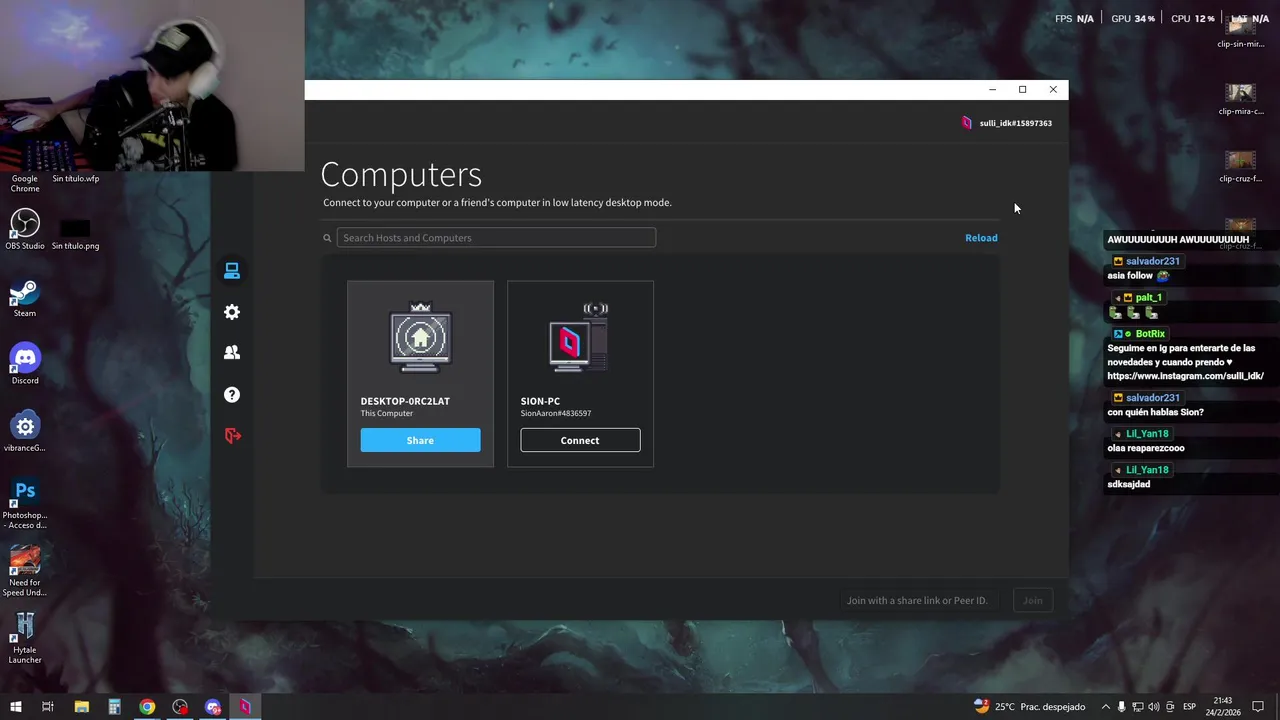1280x720 pixels.
Task: Click salvador231 name above 'asia follow'
Action: [1152, 261]
